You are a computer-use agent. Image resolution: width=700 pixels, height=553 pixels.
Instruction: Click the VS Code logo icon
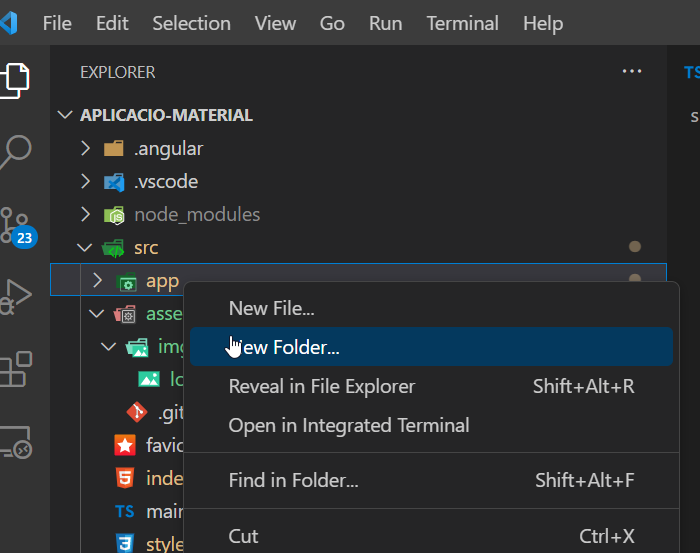tap(12, 22)
